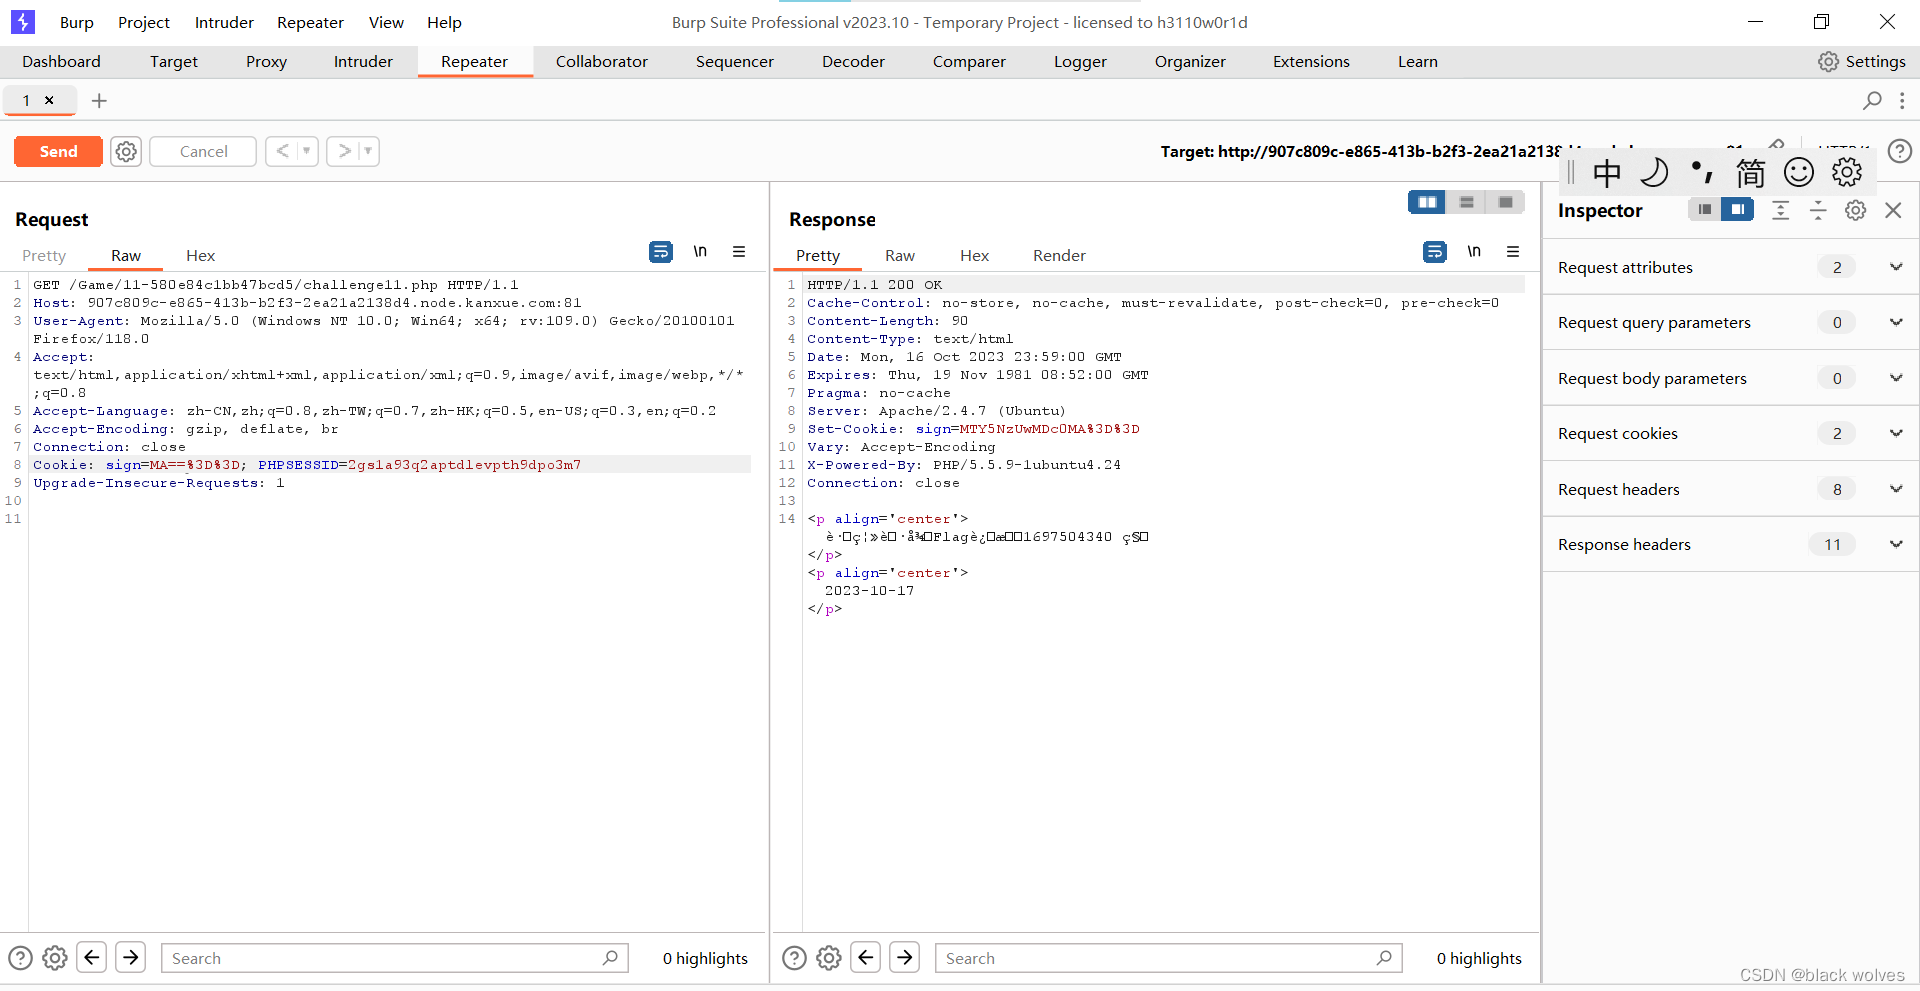This screenshot has height=991, width=1920.
Task: Close Repeater tab 1
Action: coord(49,100)
